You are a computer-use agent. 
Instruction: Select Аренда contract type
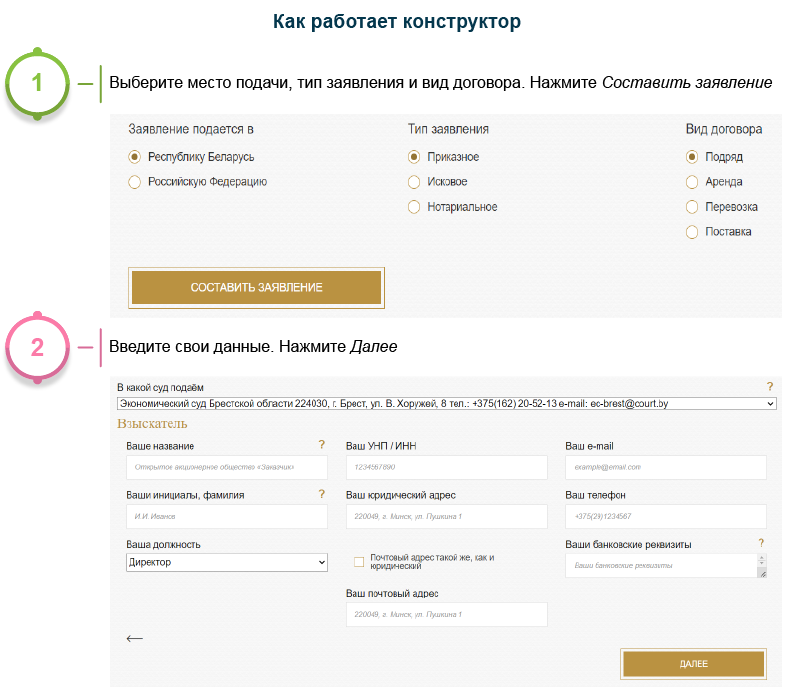[x=692, y=182]
